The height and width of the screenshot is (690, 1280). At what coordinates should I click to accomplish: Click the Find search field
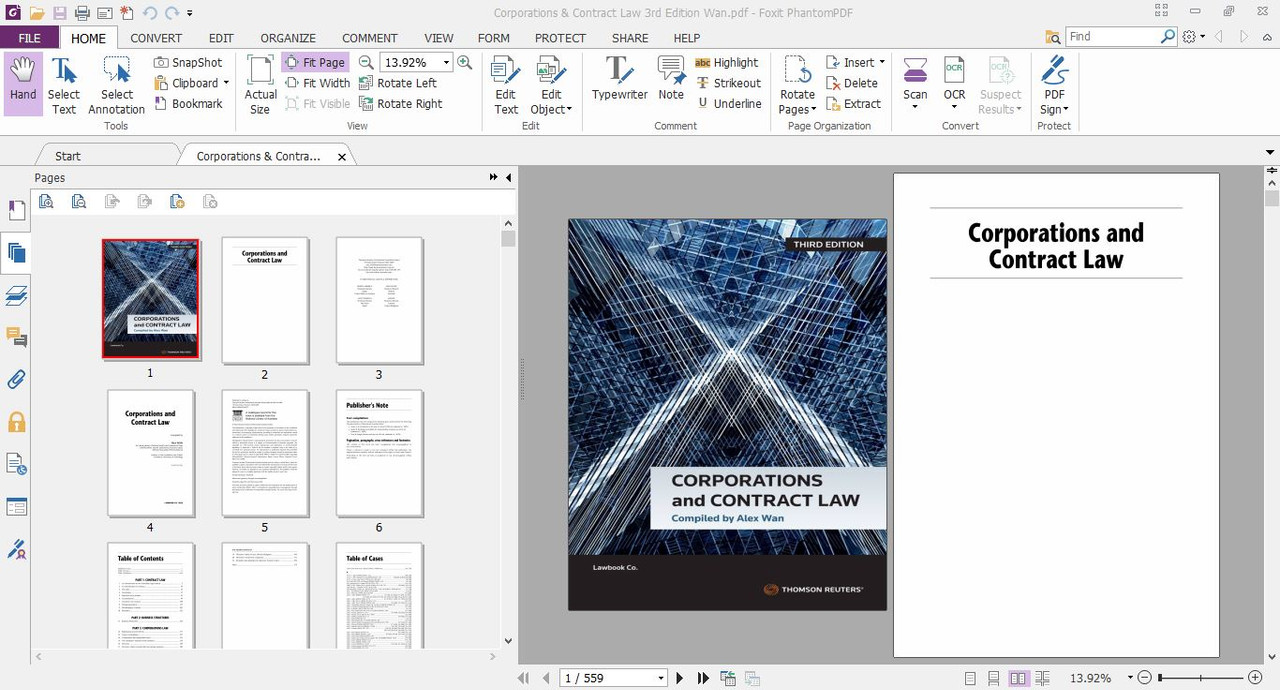pyautogui.click(x=1112, y=37)
